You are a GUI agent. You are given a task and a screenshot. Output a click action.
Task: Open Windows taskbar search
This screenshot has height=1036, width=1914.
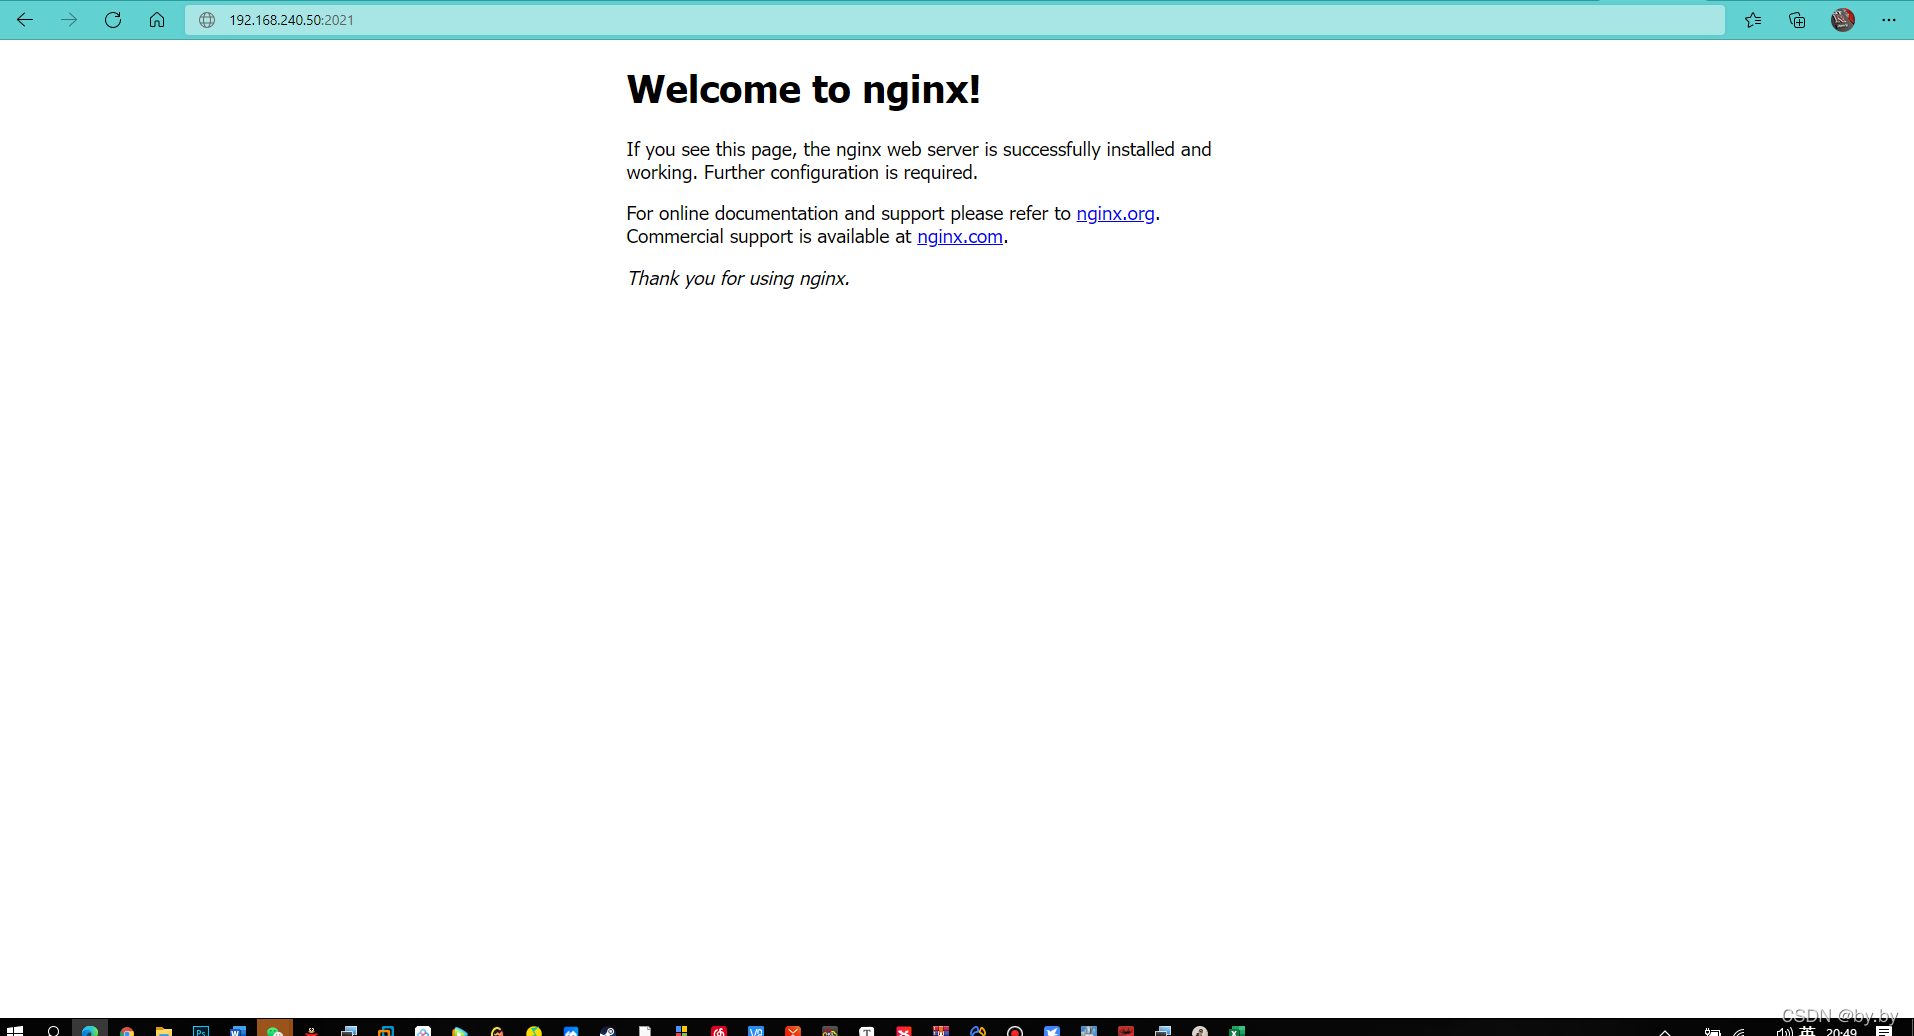(x=53, y=1030)
